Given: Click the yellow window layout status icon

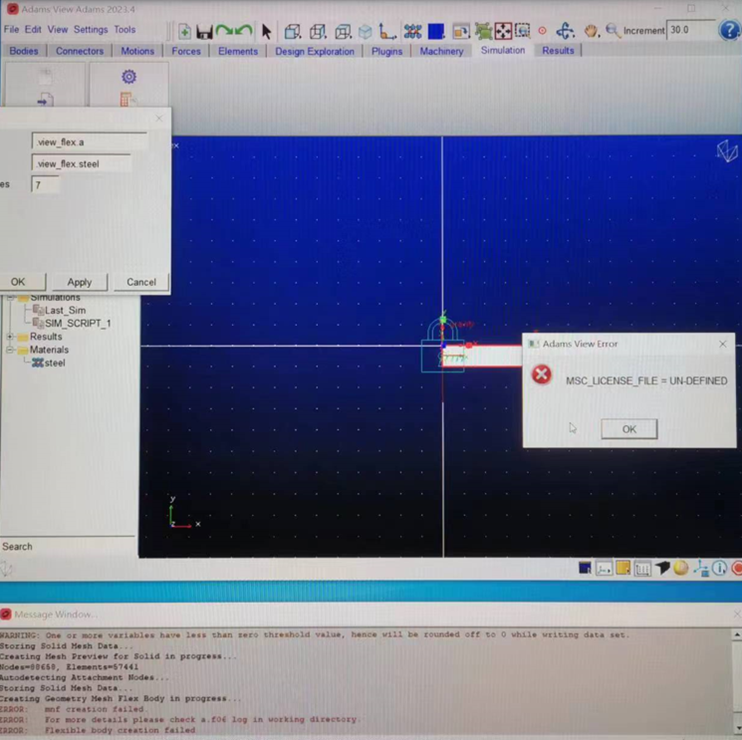Looking at the screenshot, I should 623,567.
